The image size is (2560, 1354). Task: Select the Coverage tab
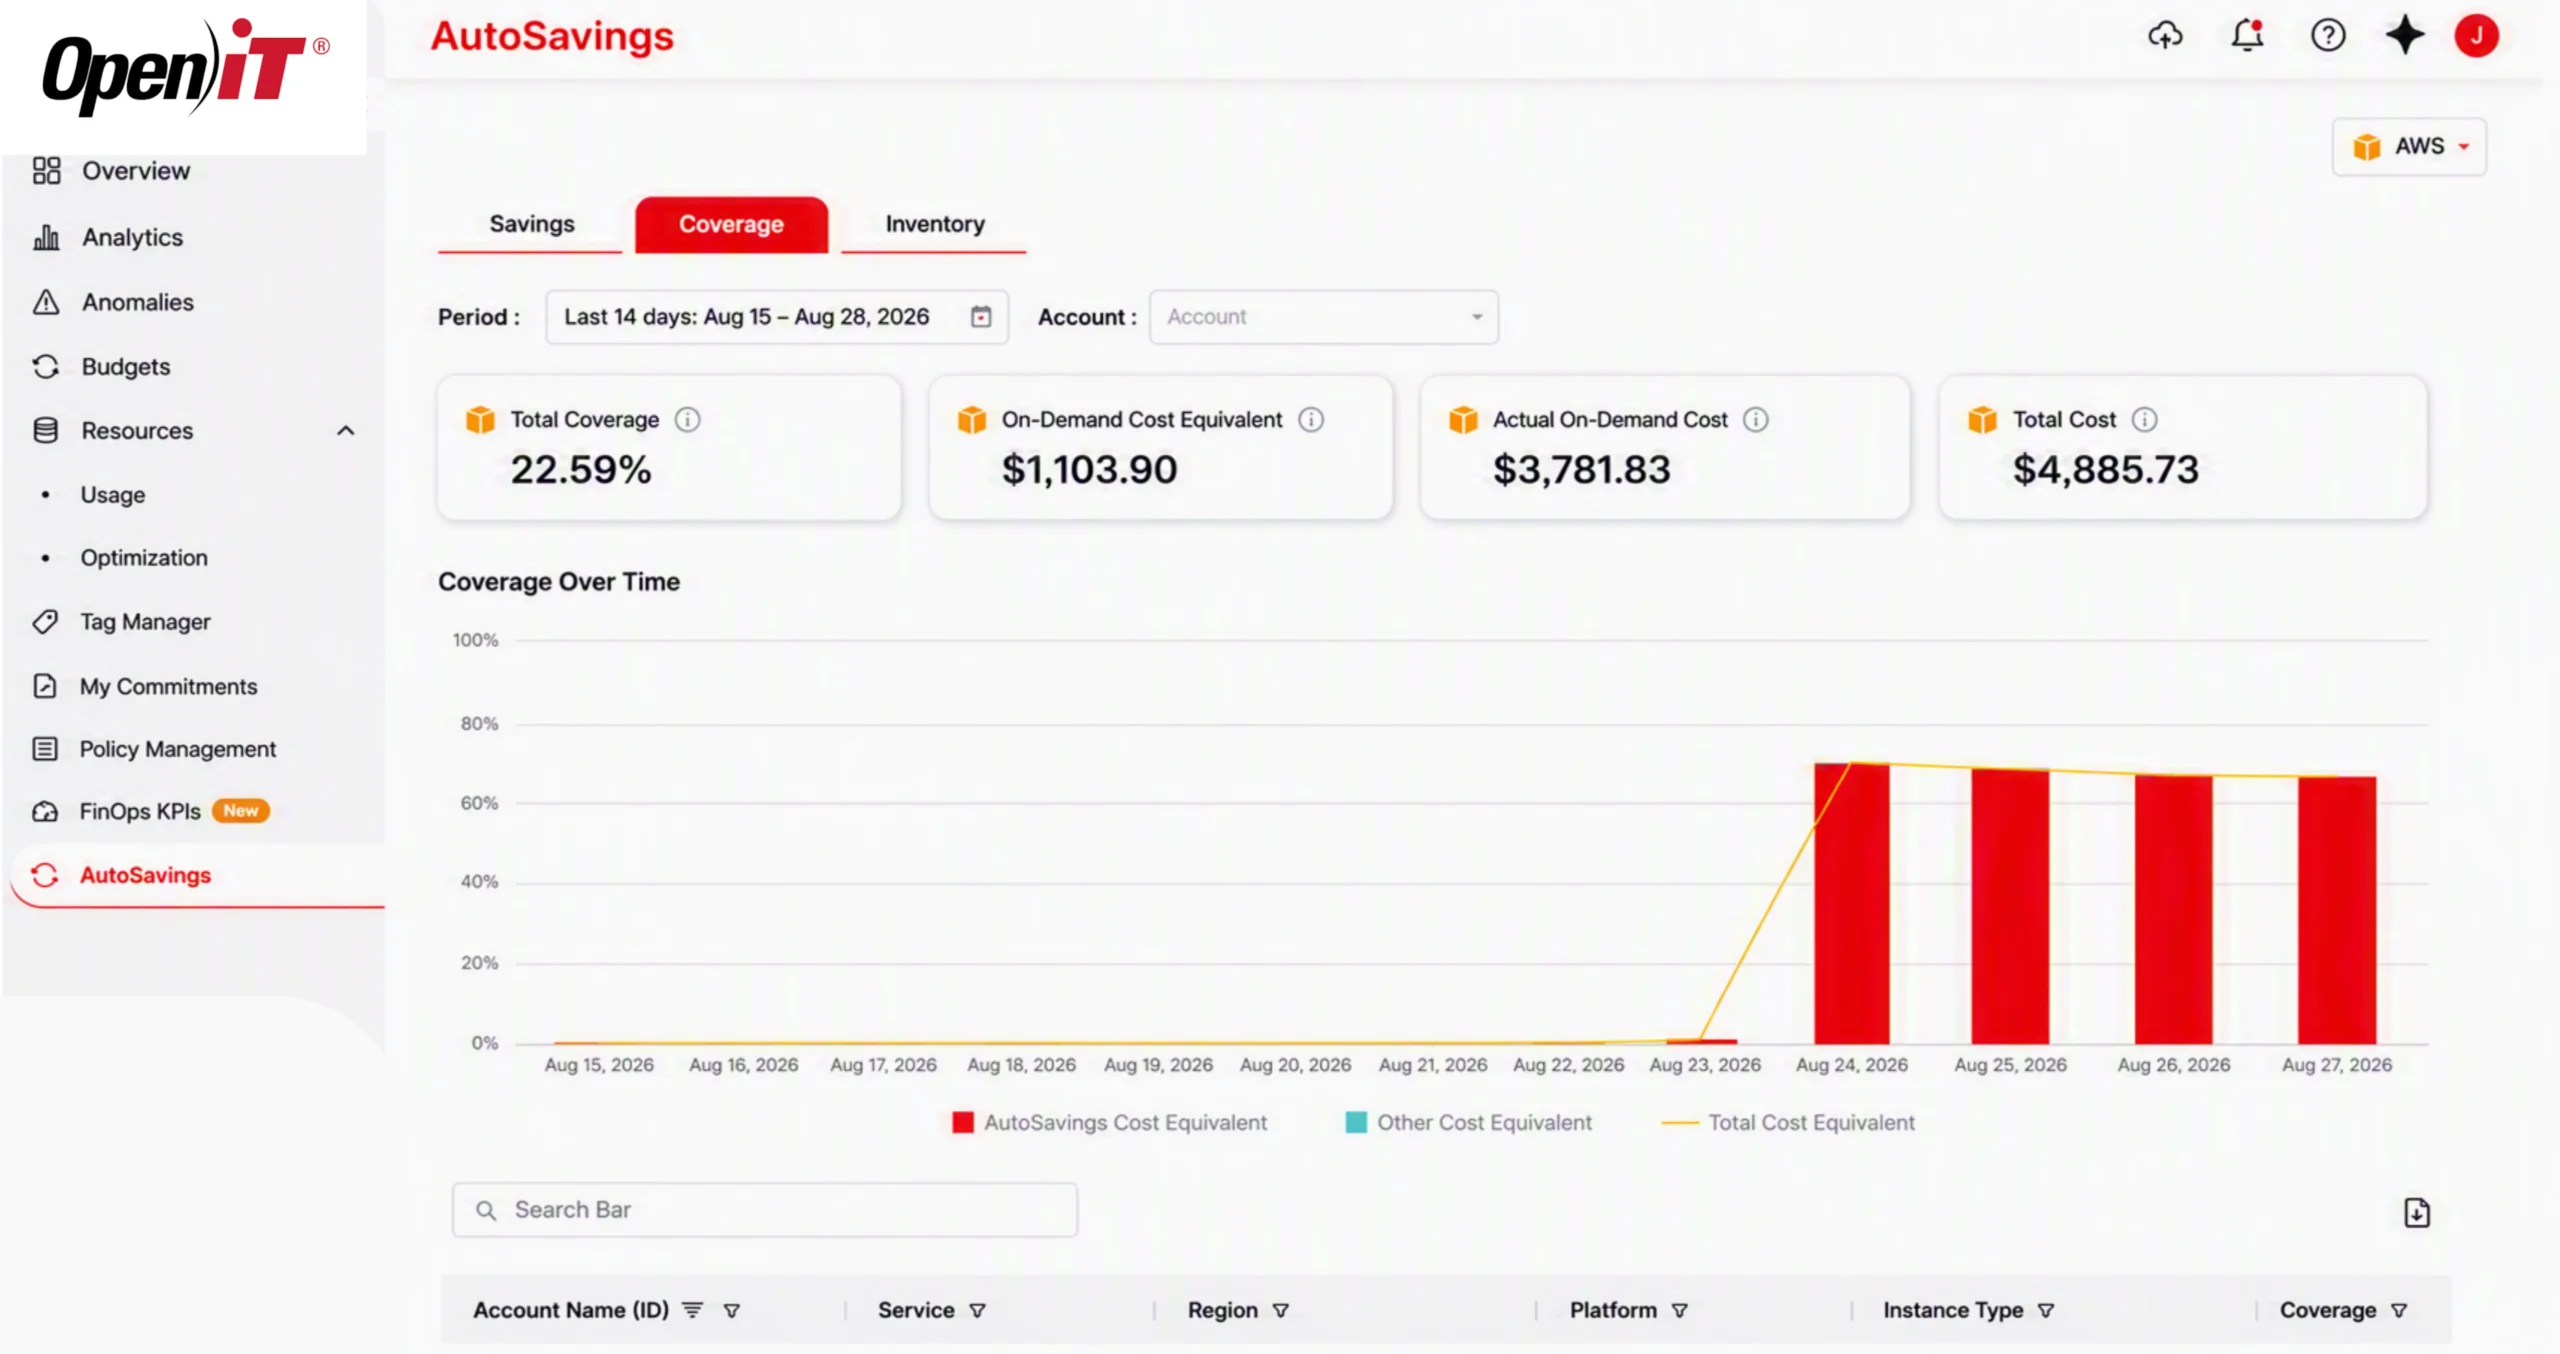[731, 225]
